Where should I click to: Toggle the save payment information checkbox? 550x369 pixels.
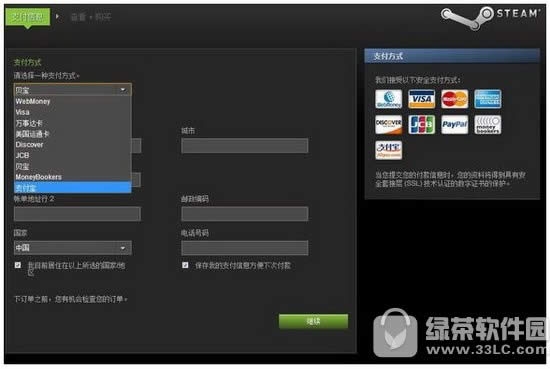[185, 265]
